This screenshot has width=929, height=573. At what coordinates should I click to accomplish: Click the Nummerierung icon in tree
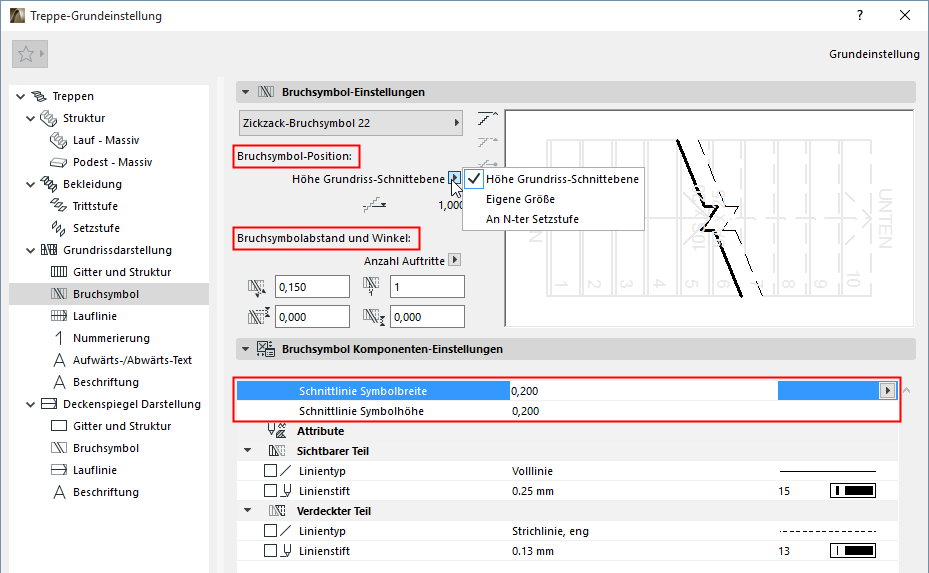tap(59, 338)
